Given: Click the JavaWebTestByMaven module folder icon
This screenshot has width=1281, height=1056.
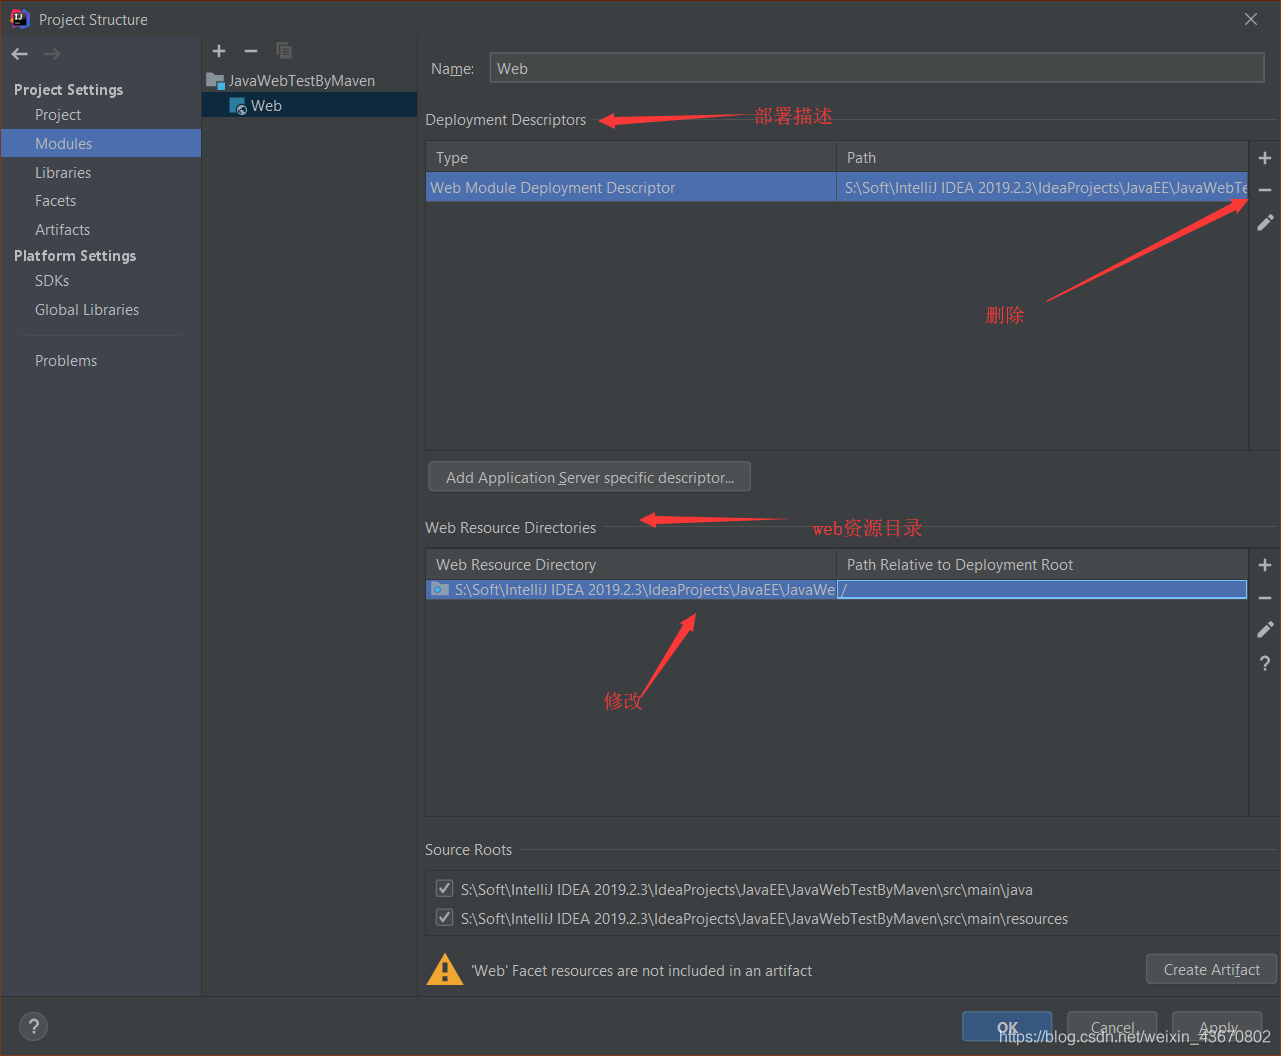Looking at the screenshot, I should pos(215,81).
